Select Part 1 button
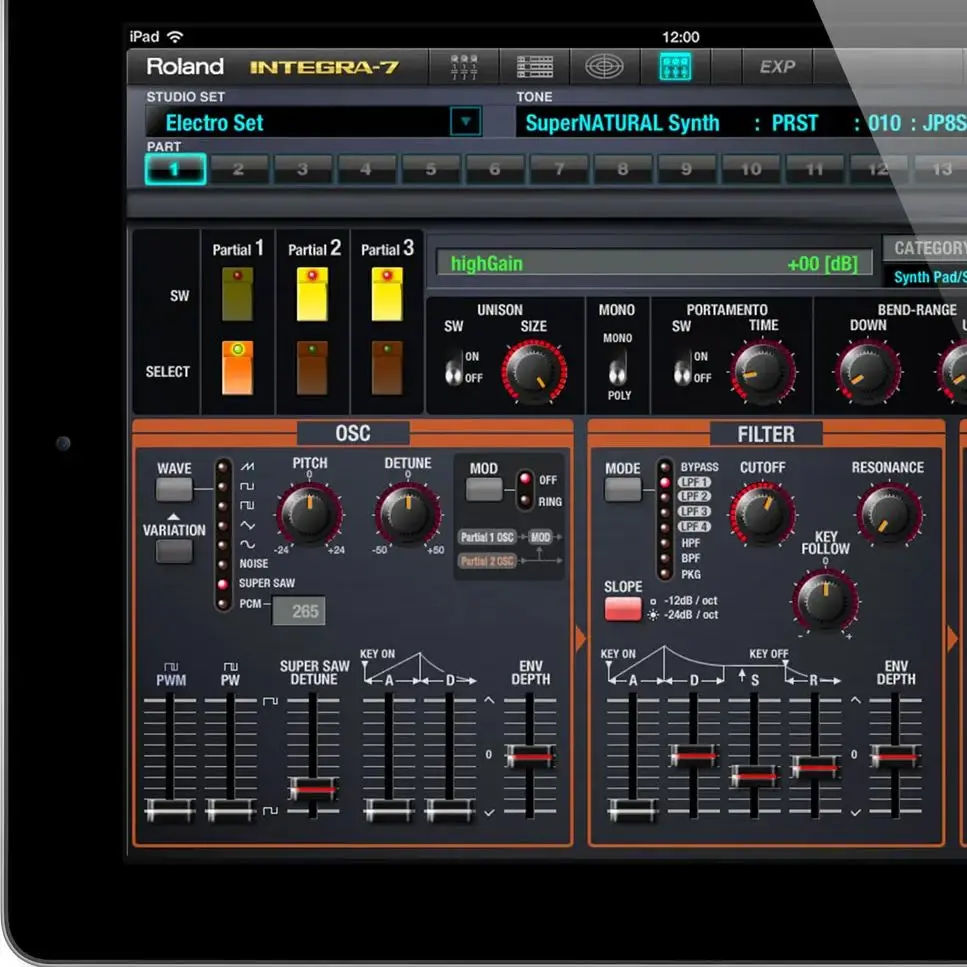Image resolution: width=967 pixels, height=967 pixels. coord(176,169)
